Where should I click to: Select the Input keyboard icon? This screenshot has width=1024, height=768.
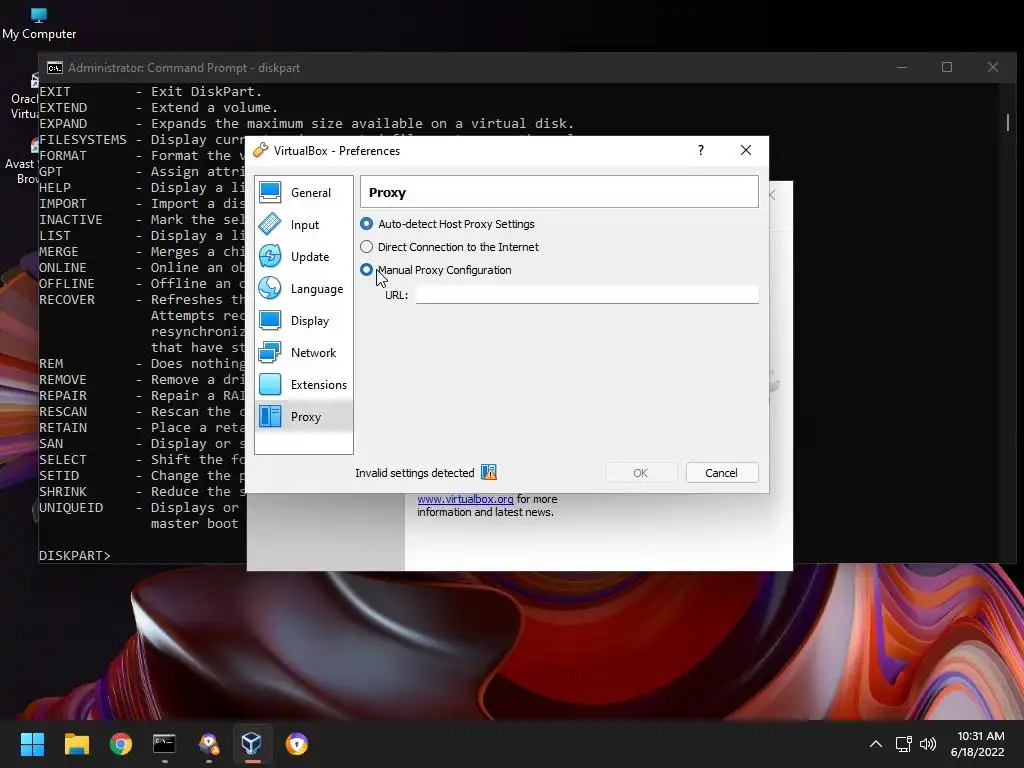pos(270,224)
